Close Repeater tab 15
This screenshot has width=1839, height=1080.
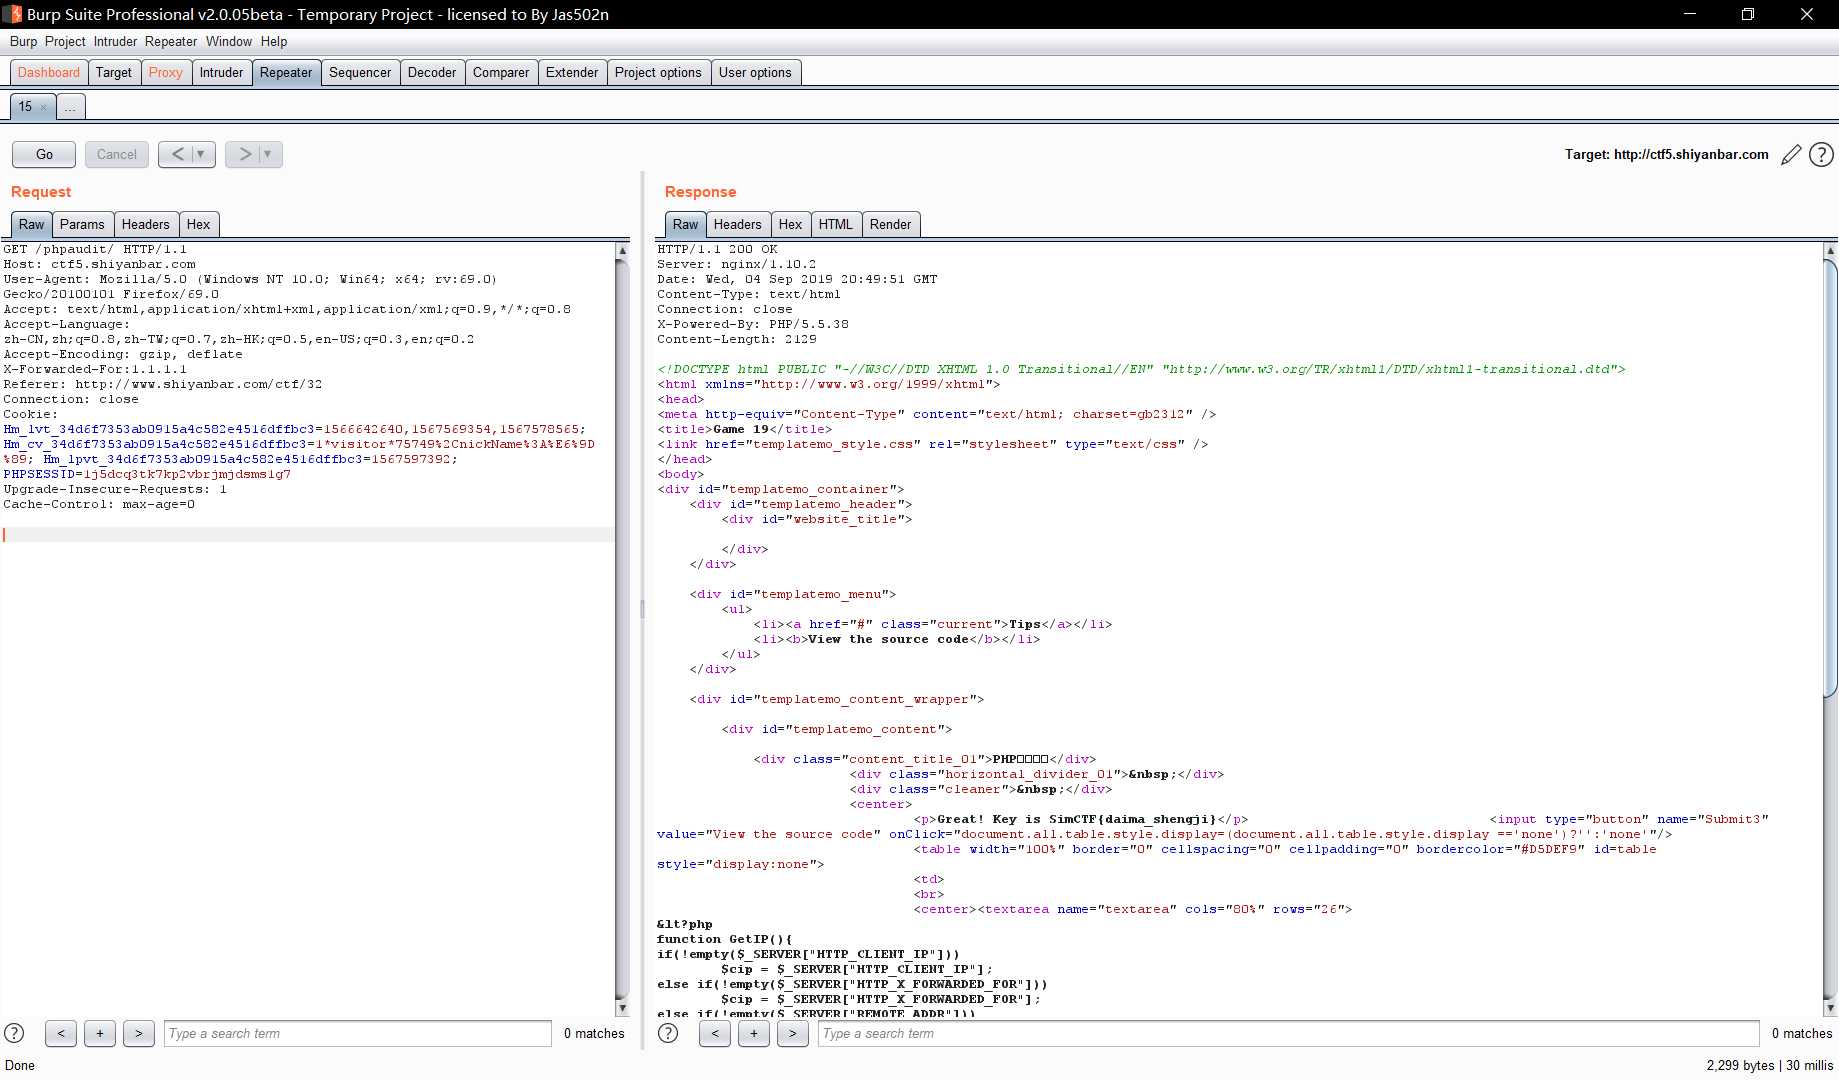pos(43,107)
